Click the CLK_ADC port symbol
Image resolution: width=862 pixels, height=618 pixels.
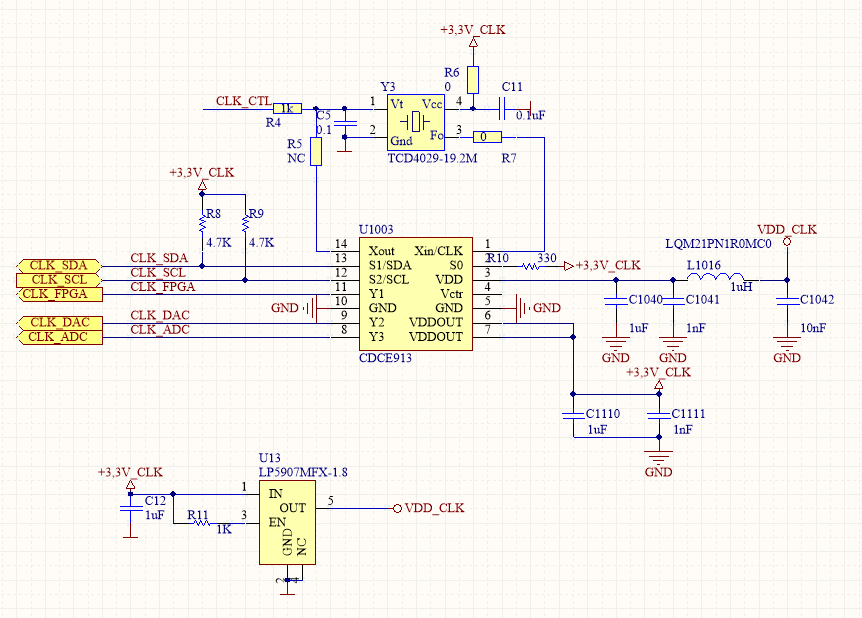pyautogui.click(x=59, y=337)
